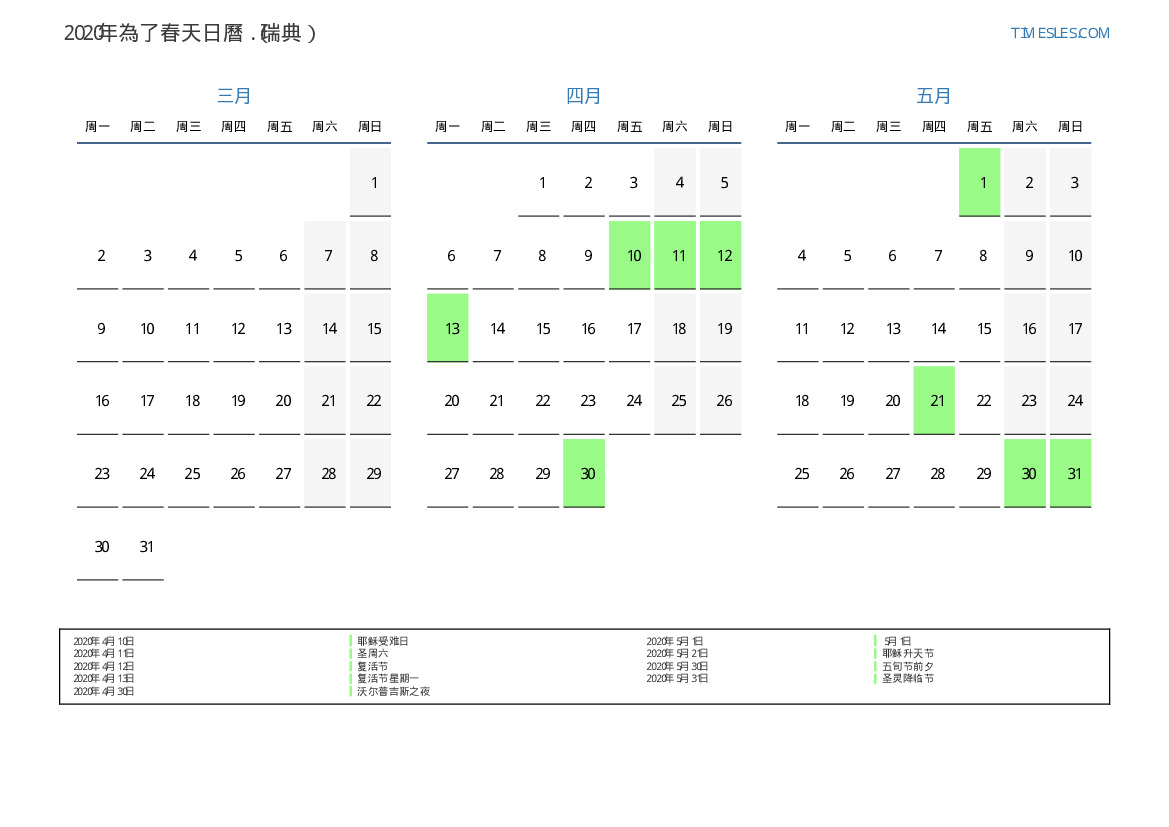Click the 耶稣受难日 legend entry
This screenshot has height=827, width=1169.
pyautogui.click(x=383, y=641)
